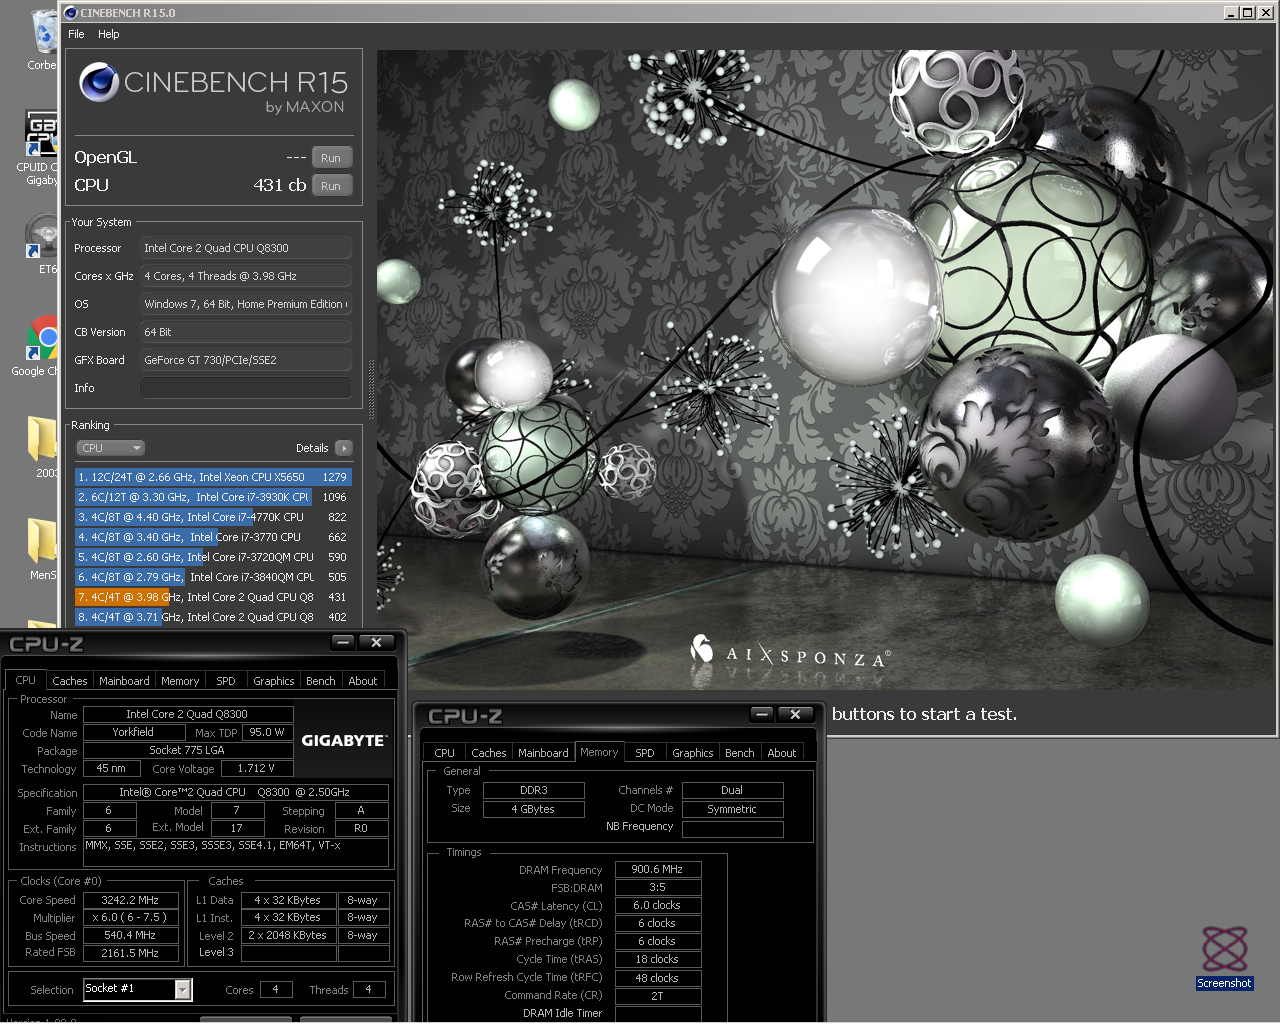Screen dimensions: 1280x1024
Task: Select highlighted ranking row at 3.98 GHz
Action: coord(213,597)
